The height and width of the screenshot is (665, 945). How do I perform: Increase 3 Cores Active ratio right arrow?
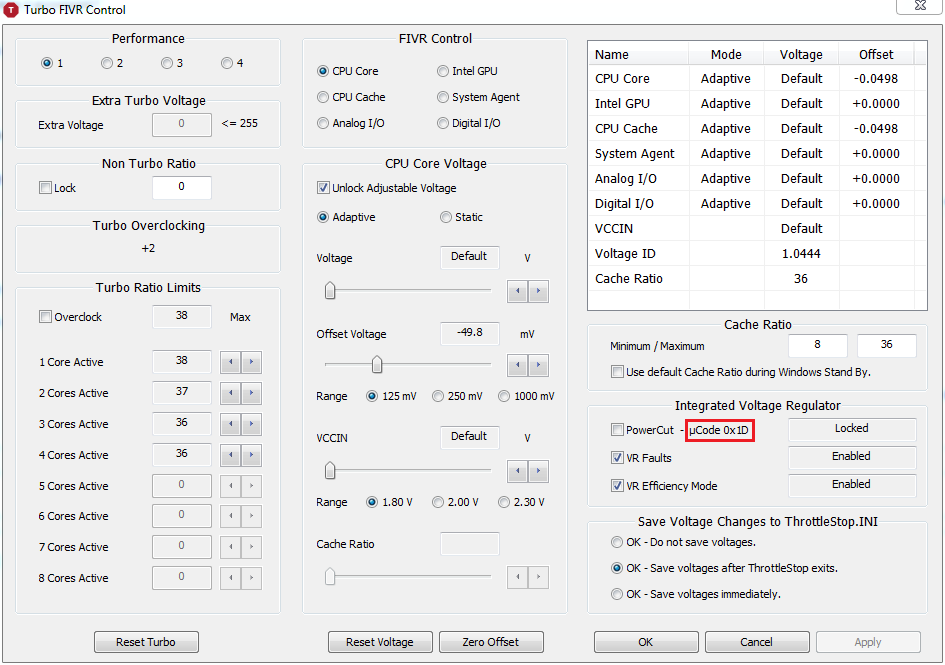point(251,424)
